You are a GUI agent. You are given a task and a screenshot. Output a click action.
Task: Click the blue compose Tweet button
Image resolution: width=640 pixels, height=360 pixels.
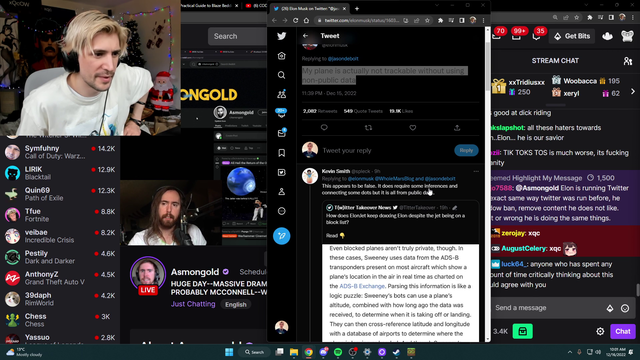pos(281,236)
